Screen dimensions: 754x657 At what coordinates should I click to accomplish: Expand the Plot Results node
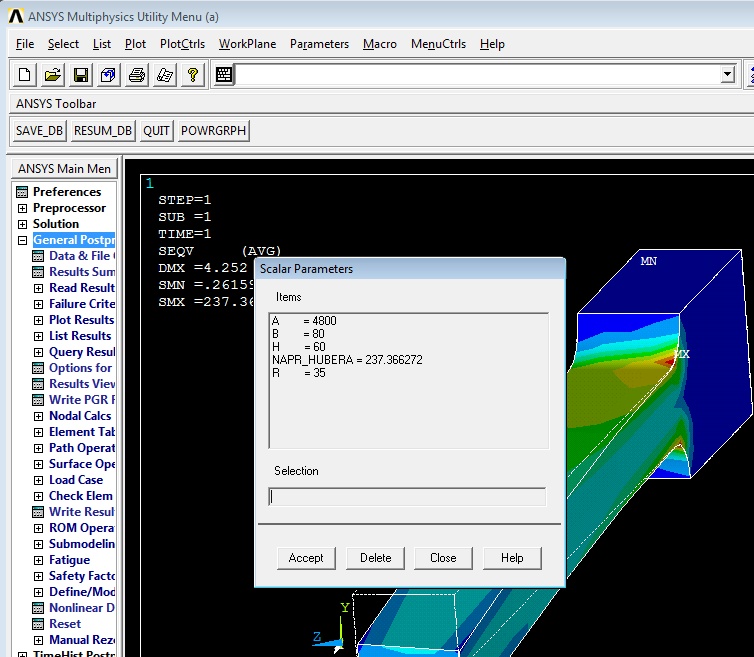38,320
